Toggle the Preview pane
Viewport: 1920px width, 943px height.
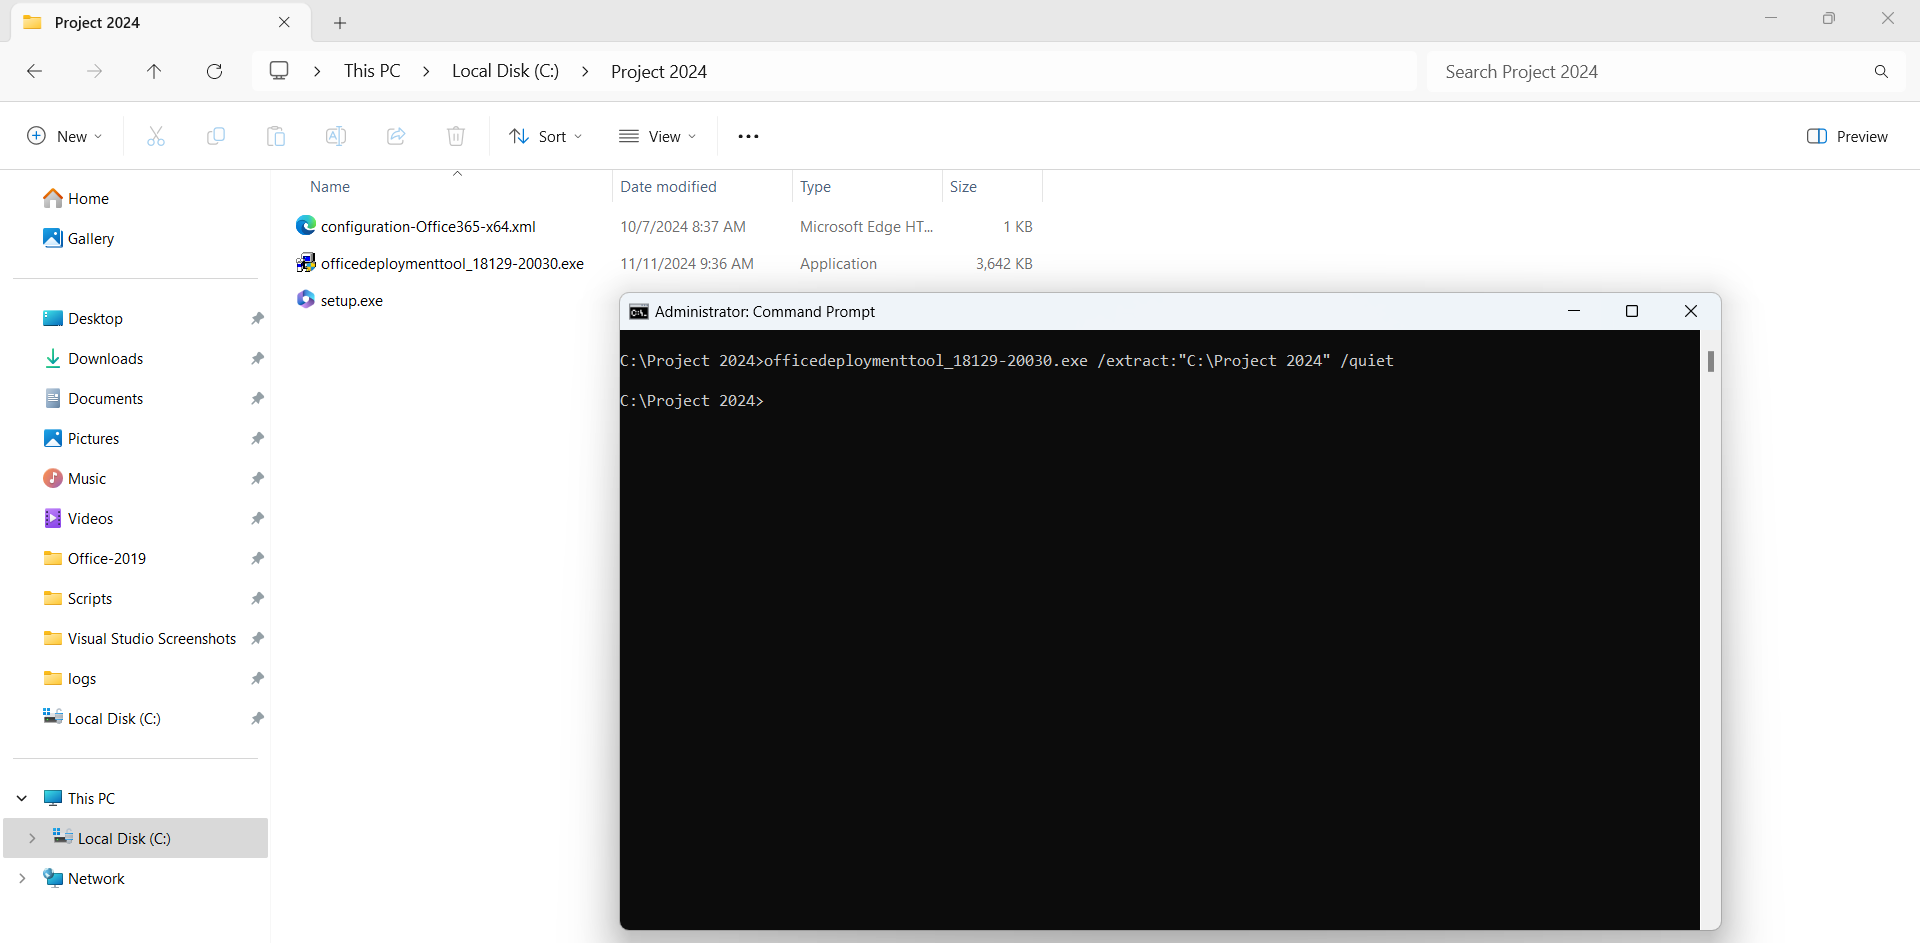1847,136
